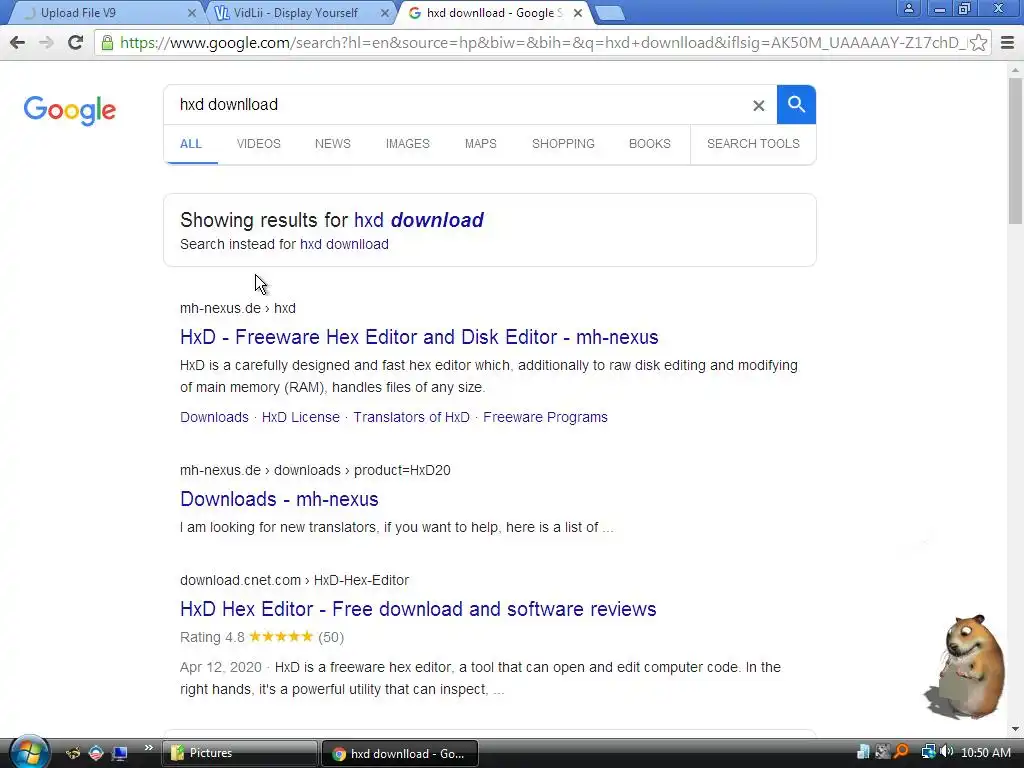Open 'HxD Hex Editor - Free download' CNET result
The width and height of the screenshot is (1024, 768).
(x=418, y=609)
